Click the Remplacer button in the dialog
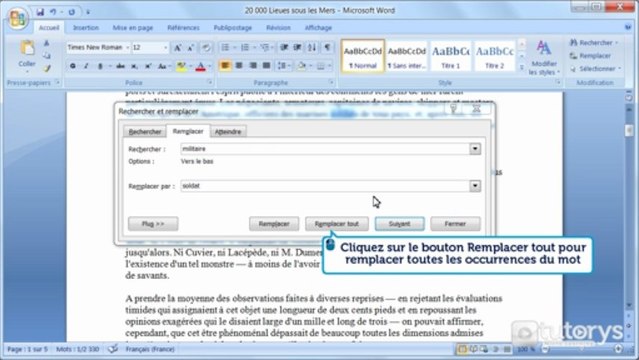 pyautogui.click(x=274, y=224)
